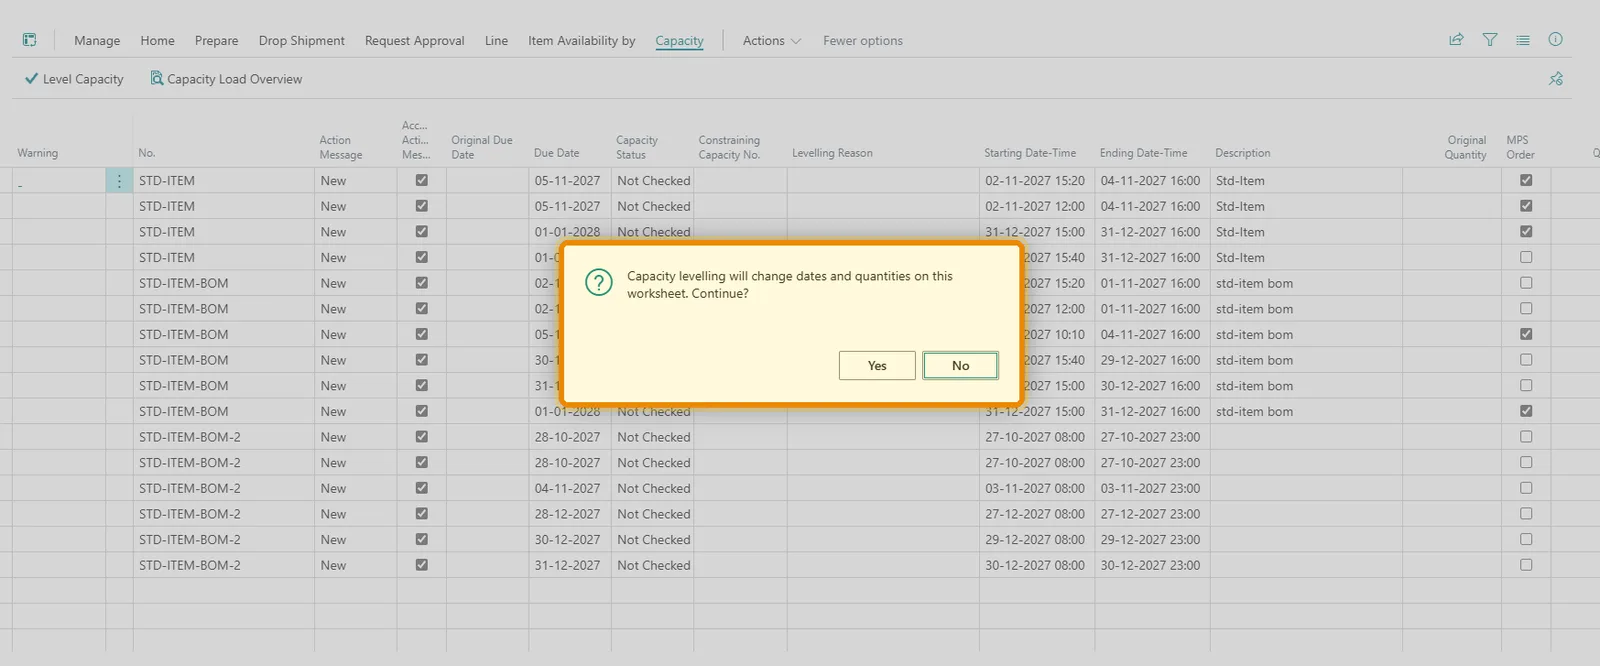The image size is (1600, 666).
Task: Select due date 05-11-2027 in first row
Action: point(567,181)
